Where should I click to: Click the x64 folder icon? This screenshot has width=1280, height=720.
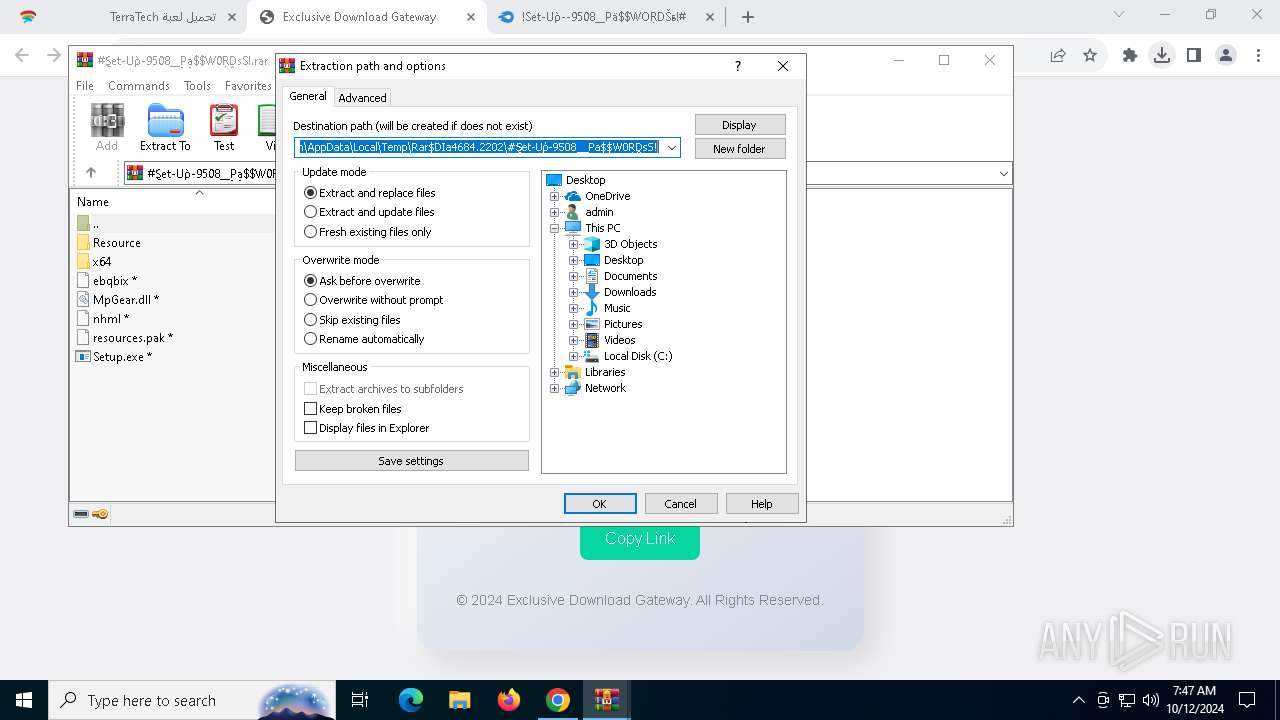(84, 262)
